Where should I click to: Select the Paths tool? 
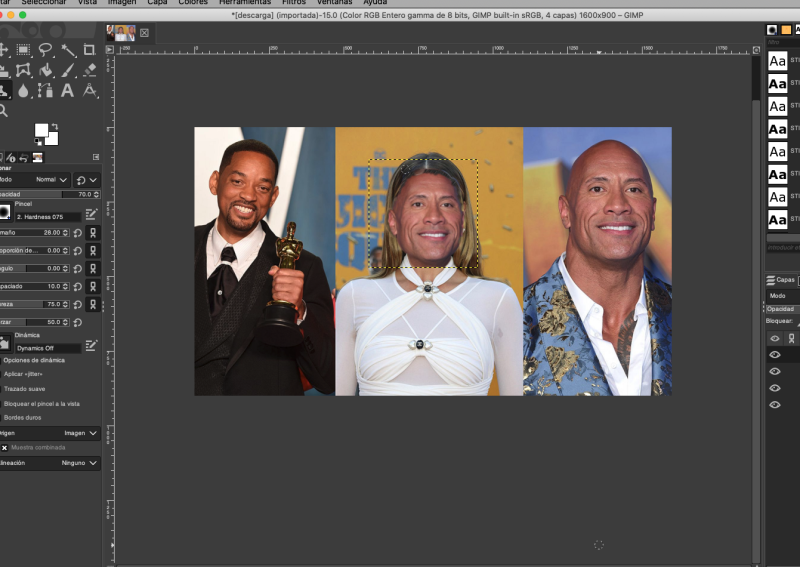tap(46, 90)
